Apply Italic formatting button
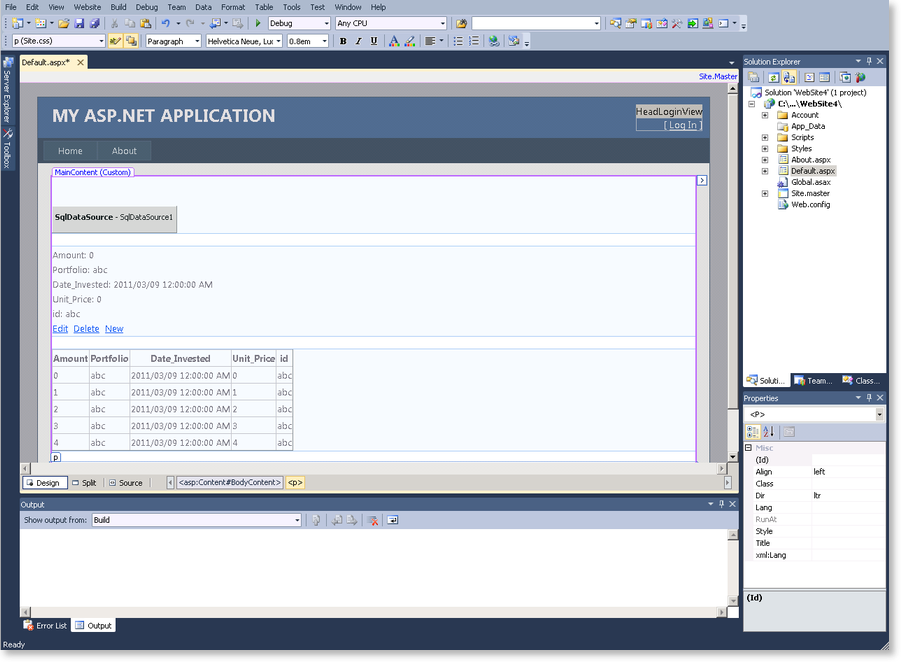The height and width of the screenshot is (662, 901). click(x=359, y=41)
